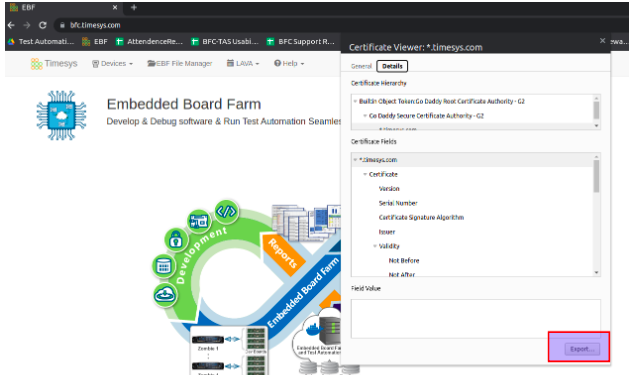Click the orange Reports arrow
This screenshot has height=377, width=634.
click(x=284, y=254)
